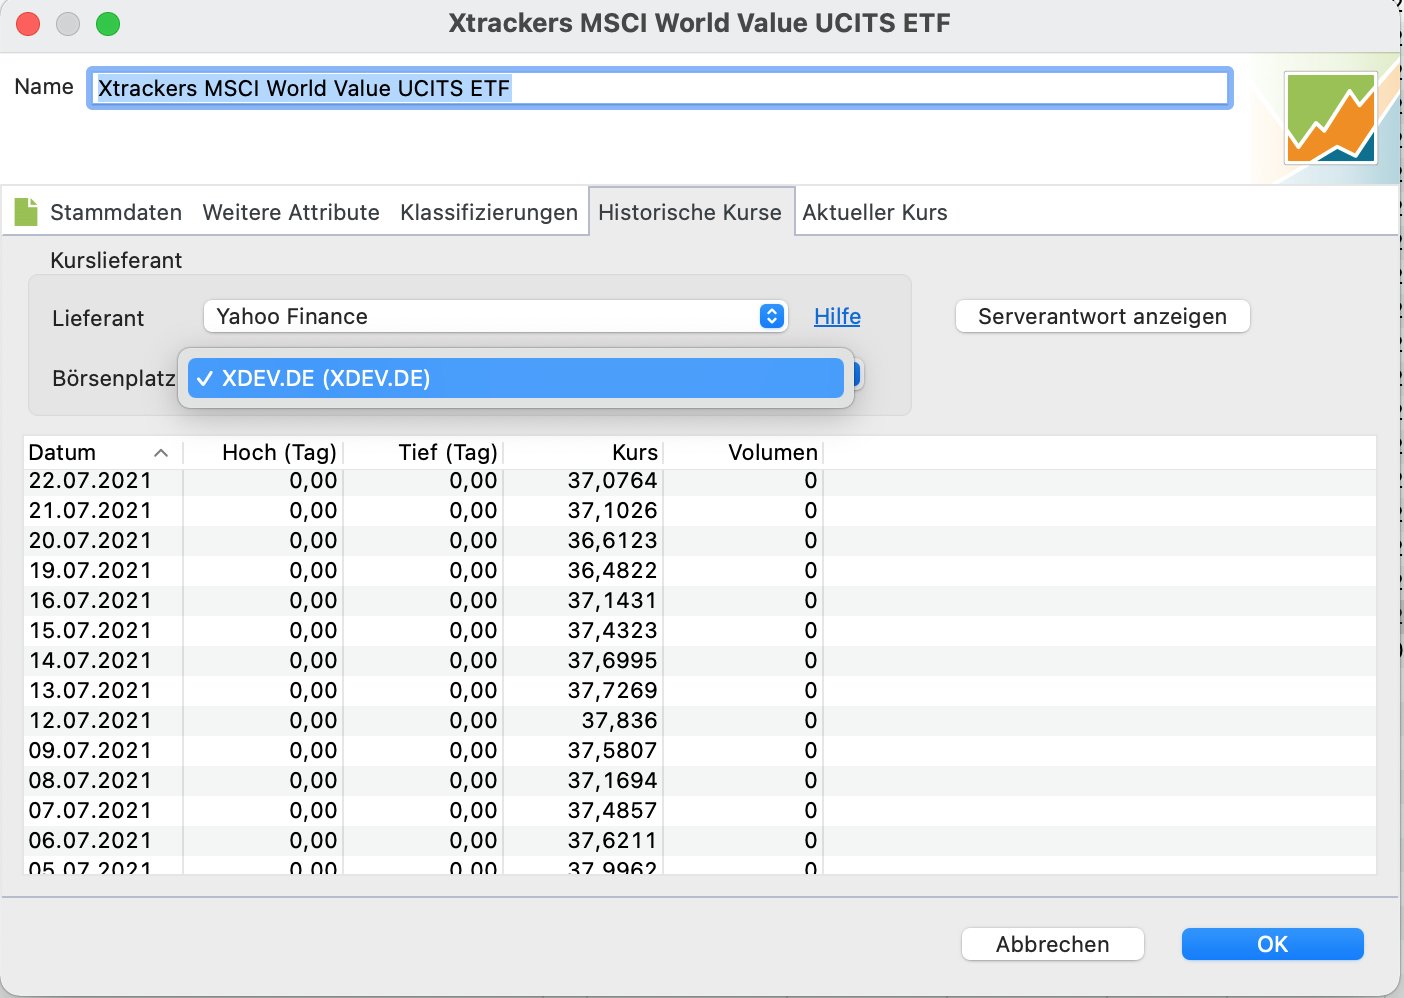Click the Kurs value 37,5807
The height and width of the screenshot is (998, 1404).
[x=612, y=750]
